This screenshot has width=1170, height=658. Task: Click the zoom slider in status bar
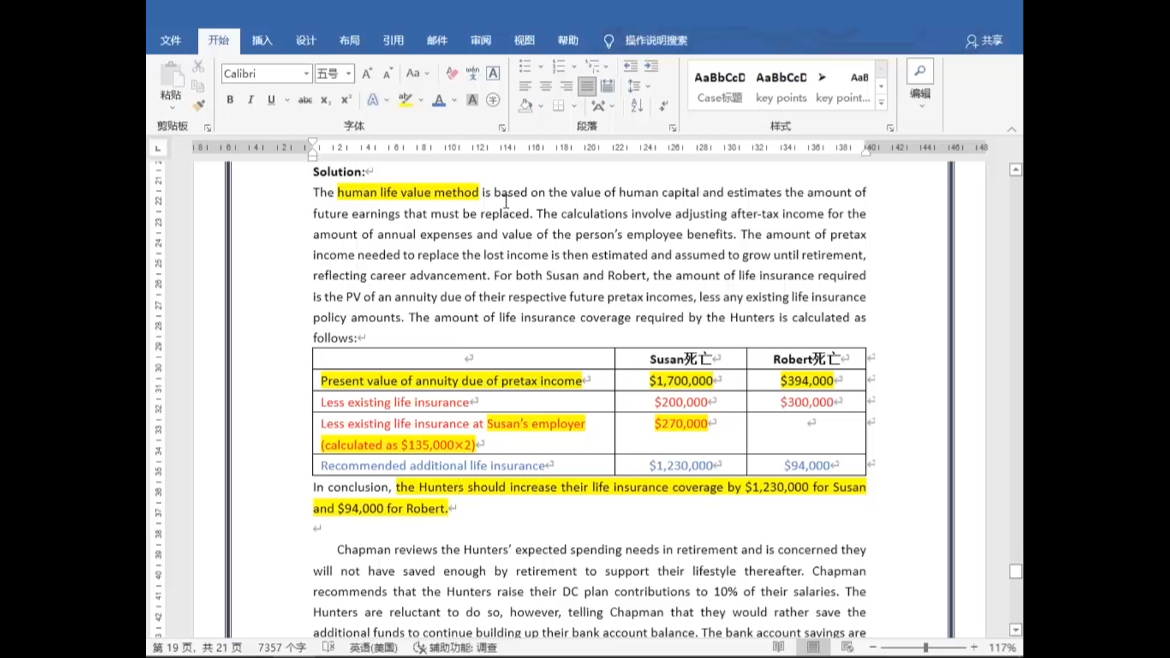925,648
